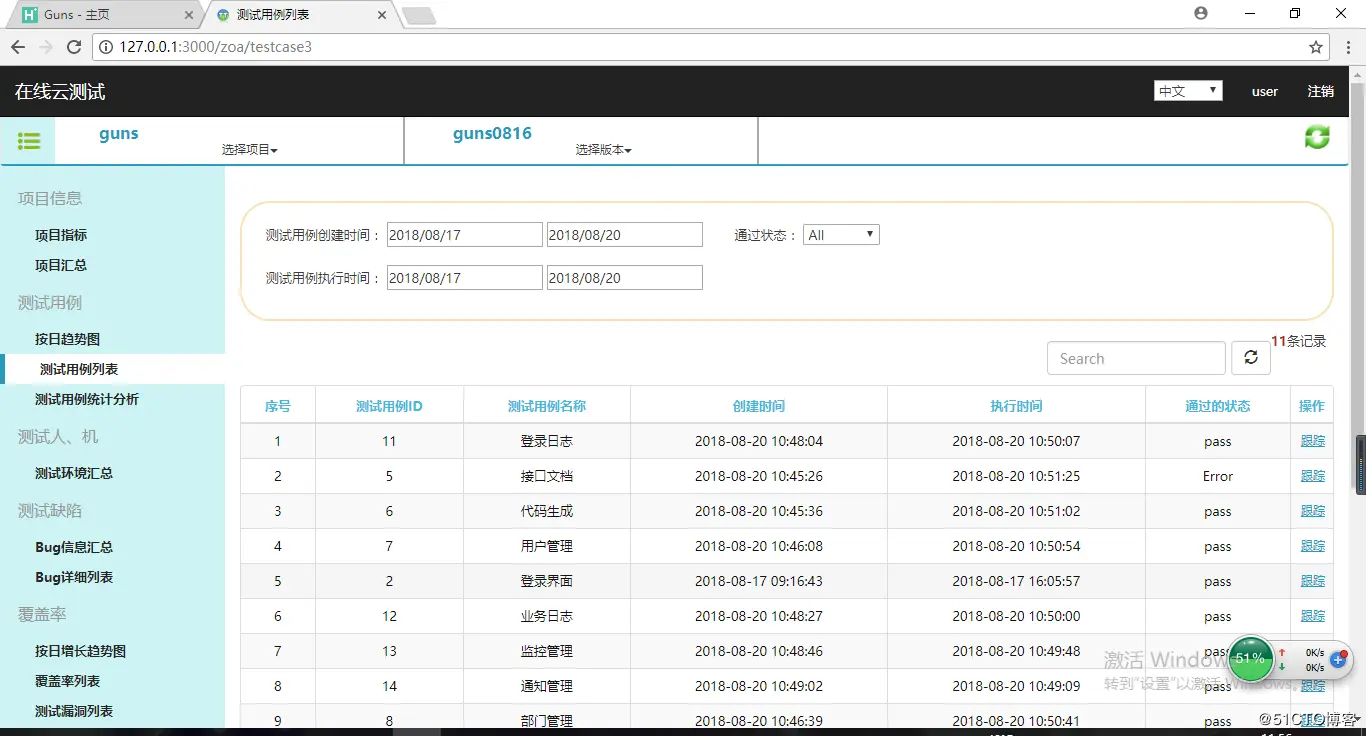Click the blue download speed icon near 51%

pos(1338,659)
